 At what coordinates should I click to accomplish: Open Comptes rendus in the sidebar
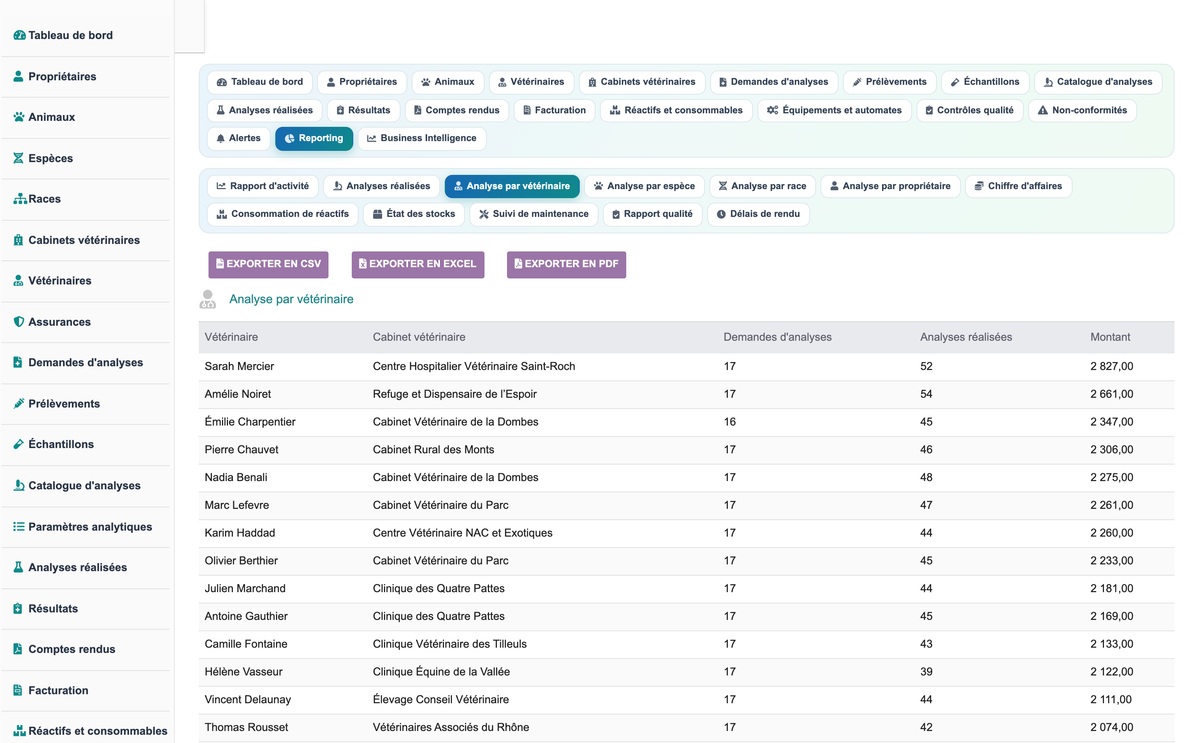[x=72, y=649]
